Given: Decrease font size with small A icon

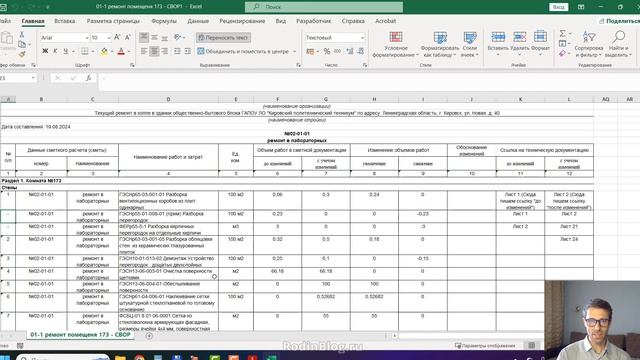Looking at the screenshot, I should pos(127,38).
